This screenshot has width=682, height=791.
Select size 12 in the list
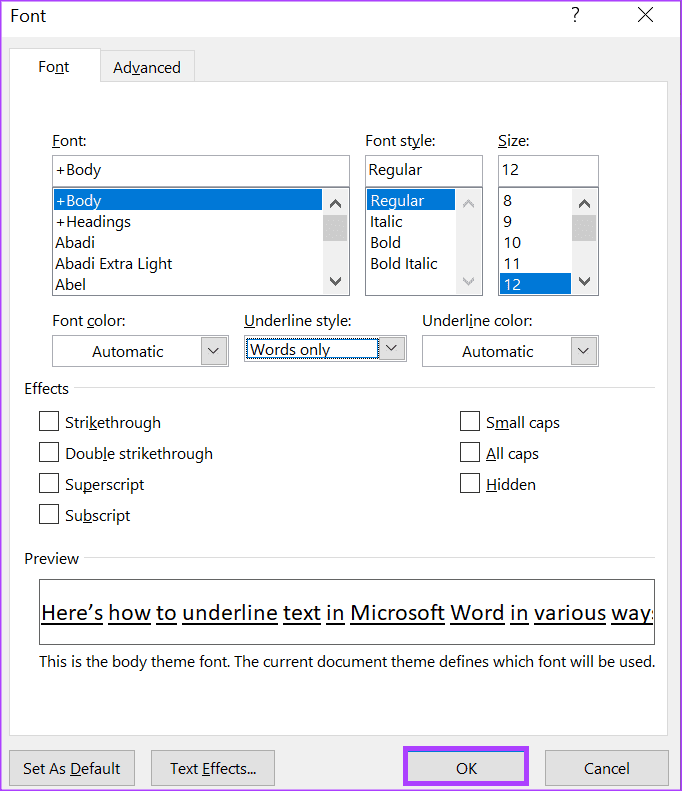pyautogui.click(x=535, y=284)
